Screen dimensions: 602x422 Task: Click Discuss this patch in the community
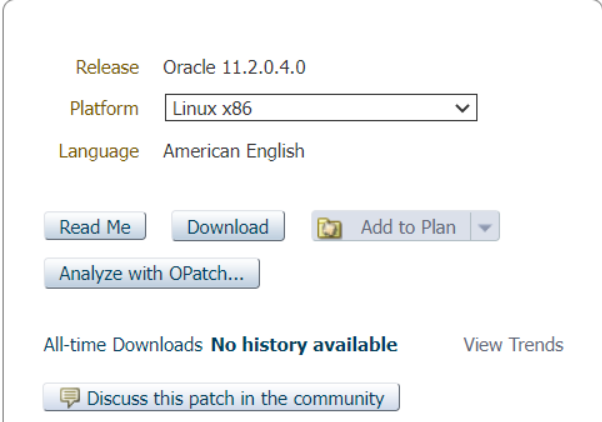click(x=234, y=398)
